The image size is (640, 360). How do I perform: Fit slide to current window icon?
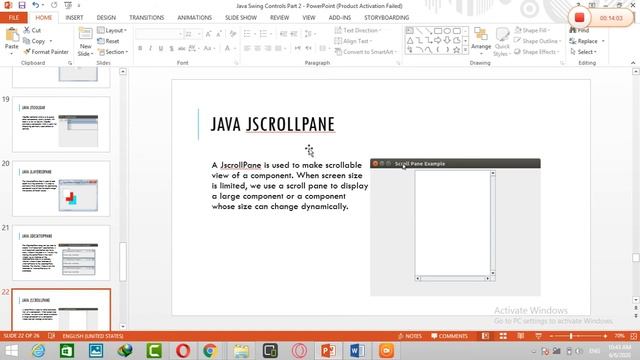pyautogui.click(x=633, y=336)
